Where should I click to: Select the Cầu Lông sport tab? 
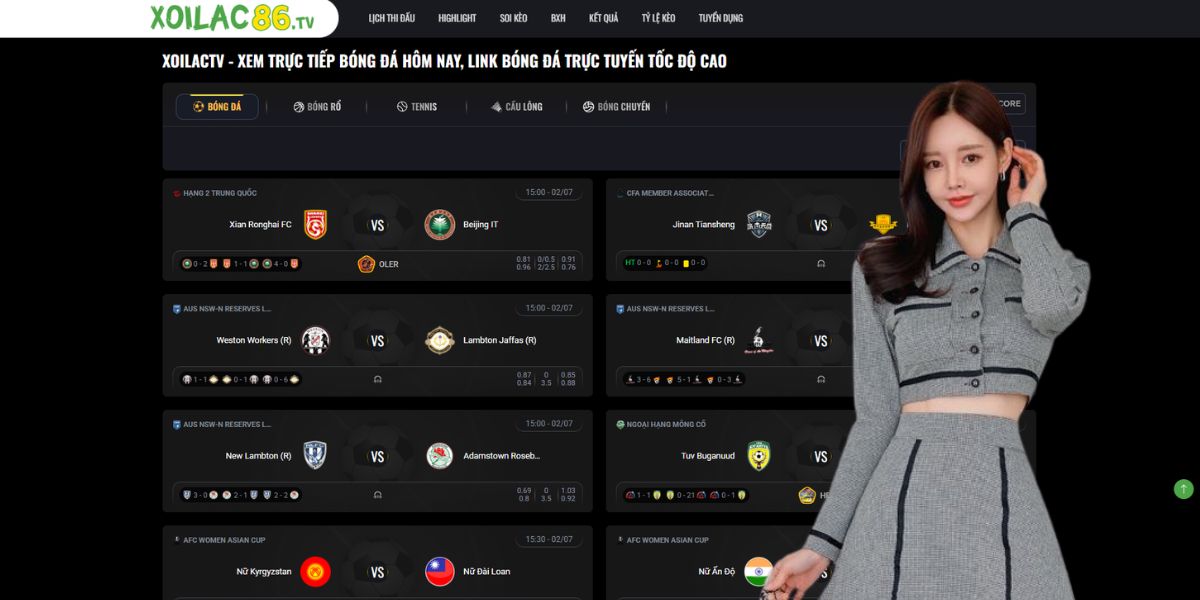[516, 106]
